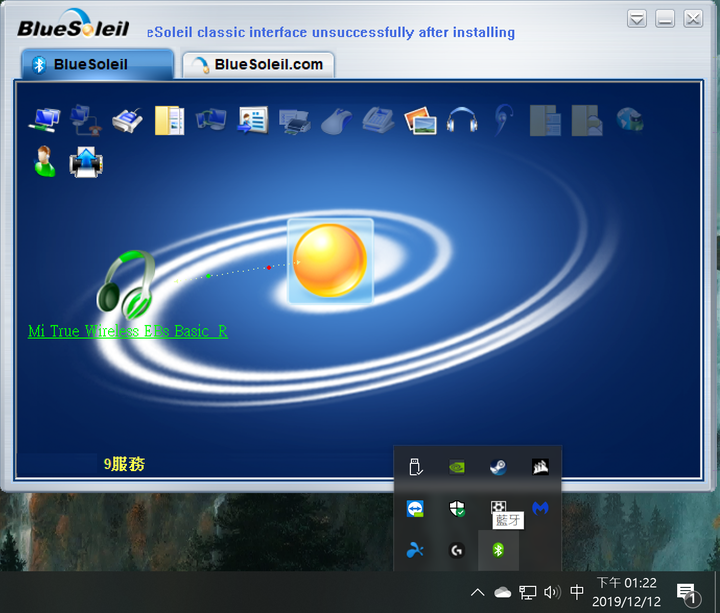Select the Human Interface Device mouse icon

(336, 121)
